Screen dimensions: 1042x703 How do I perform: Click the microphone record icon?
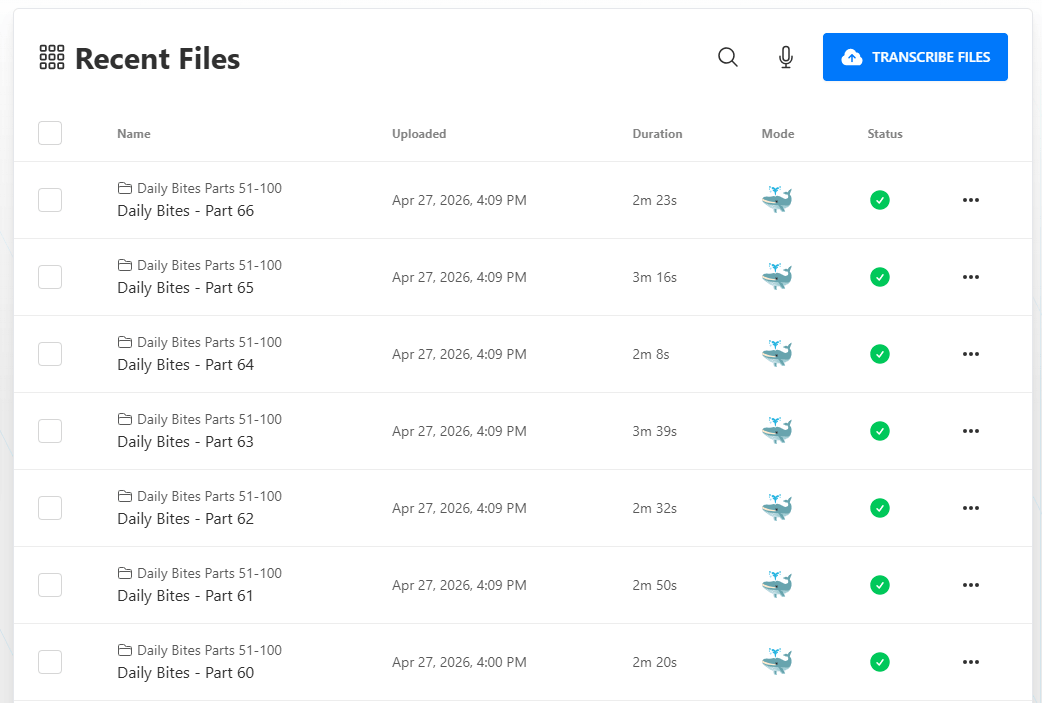coord(785,57)
